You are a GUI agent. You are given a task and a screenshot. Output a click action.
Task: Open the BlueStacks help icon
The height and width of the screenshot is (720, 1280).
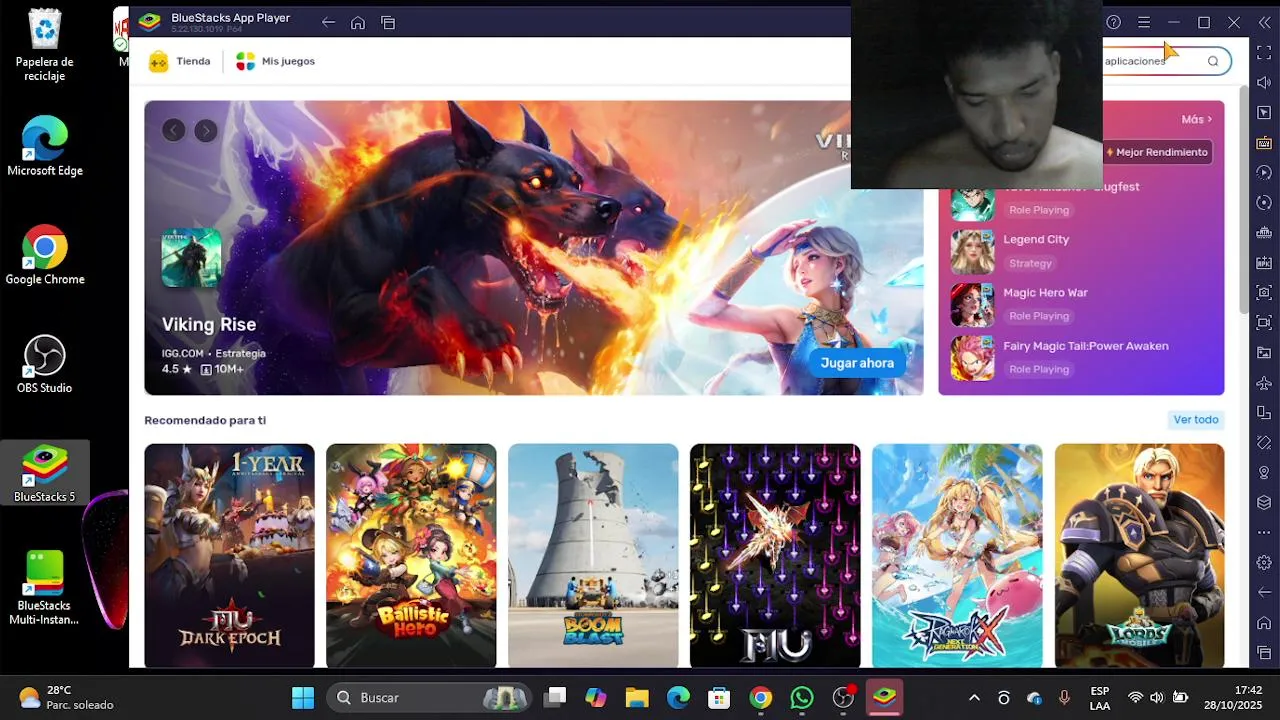pos(1114,22)
